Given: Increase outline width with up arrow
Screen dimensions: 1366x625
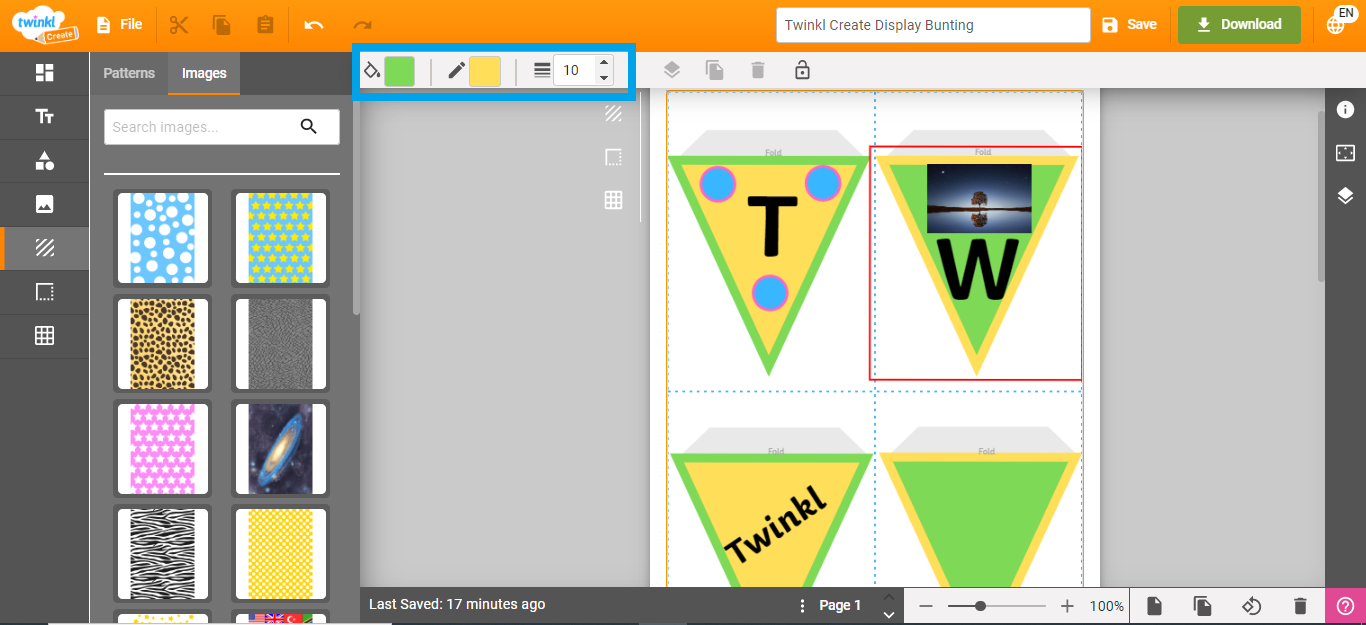Looking at the screenshot, I should [604, 63].
